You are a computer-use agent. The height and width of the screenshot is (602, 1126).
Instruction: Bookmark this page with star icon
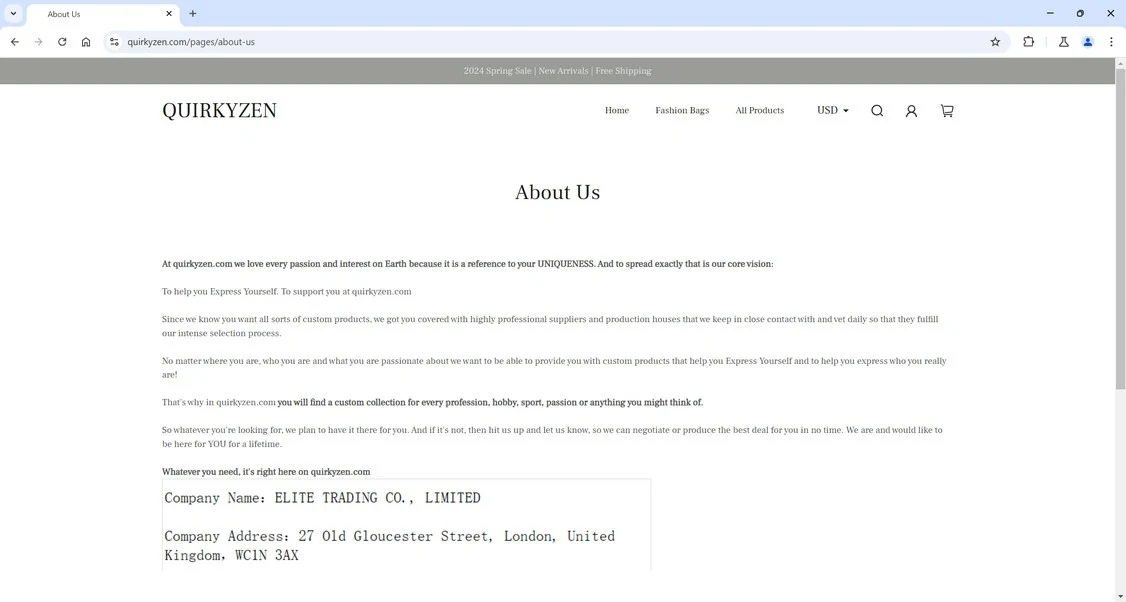(995, 42)
